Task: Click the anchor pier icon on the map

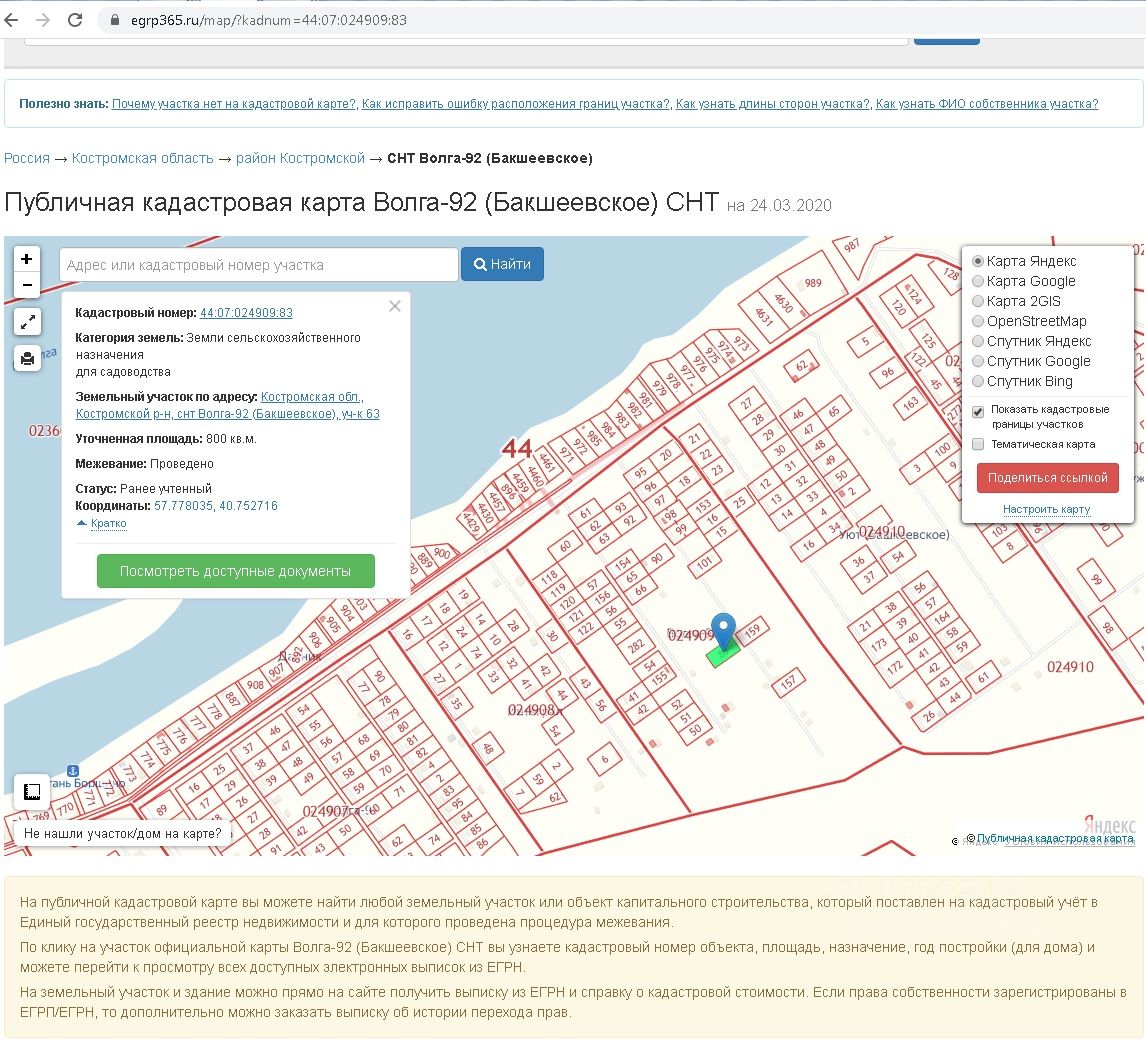Action: (72, 770)
